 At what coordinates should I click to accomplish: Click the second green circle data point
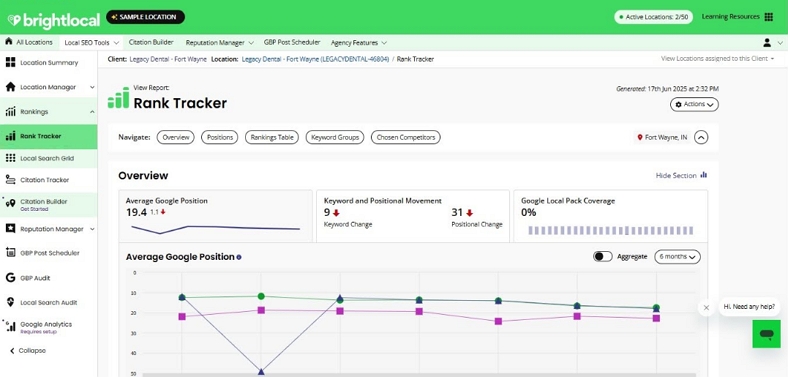(x=261, y=297)
